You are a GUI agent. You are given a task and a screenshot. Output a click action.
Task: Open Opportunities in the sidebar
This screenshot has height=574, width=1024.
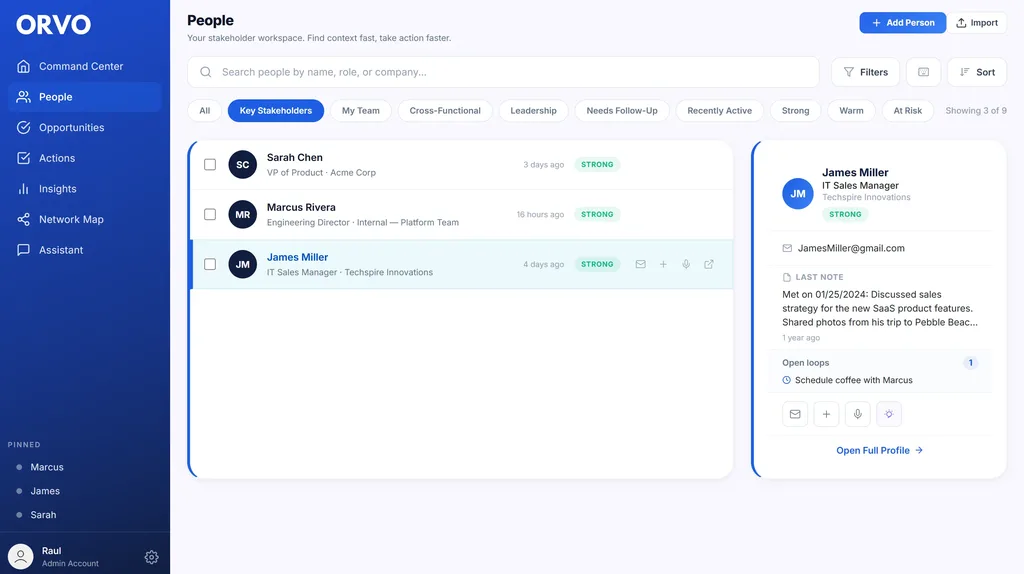click(x=85, y=127)
